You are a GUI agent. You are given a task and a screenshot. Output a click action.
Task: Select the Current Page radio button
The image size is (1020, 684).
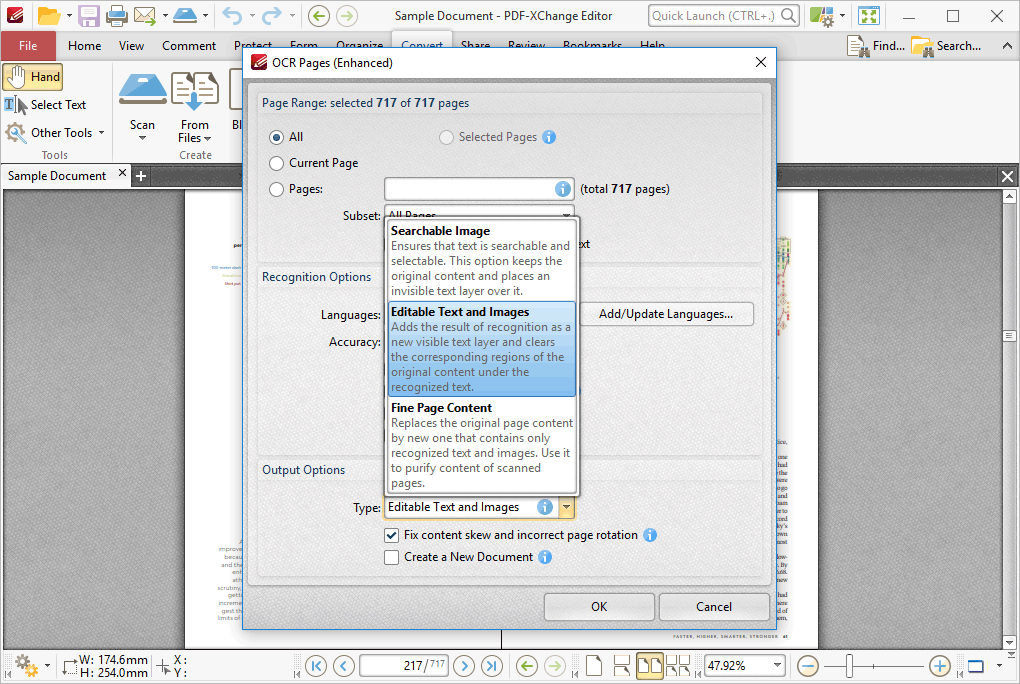click(x=276, y=163)
